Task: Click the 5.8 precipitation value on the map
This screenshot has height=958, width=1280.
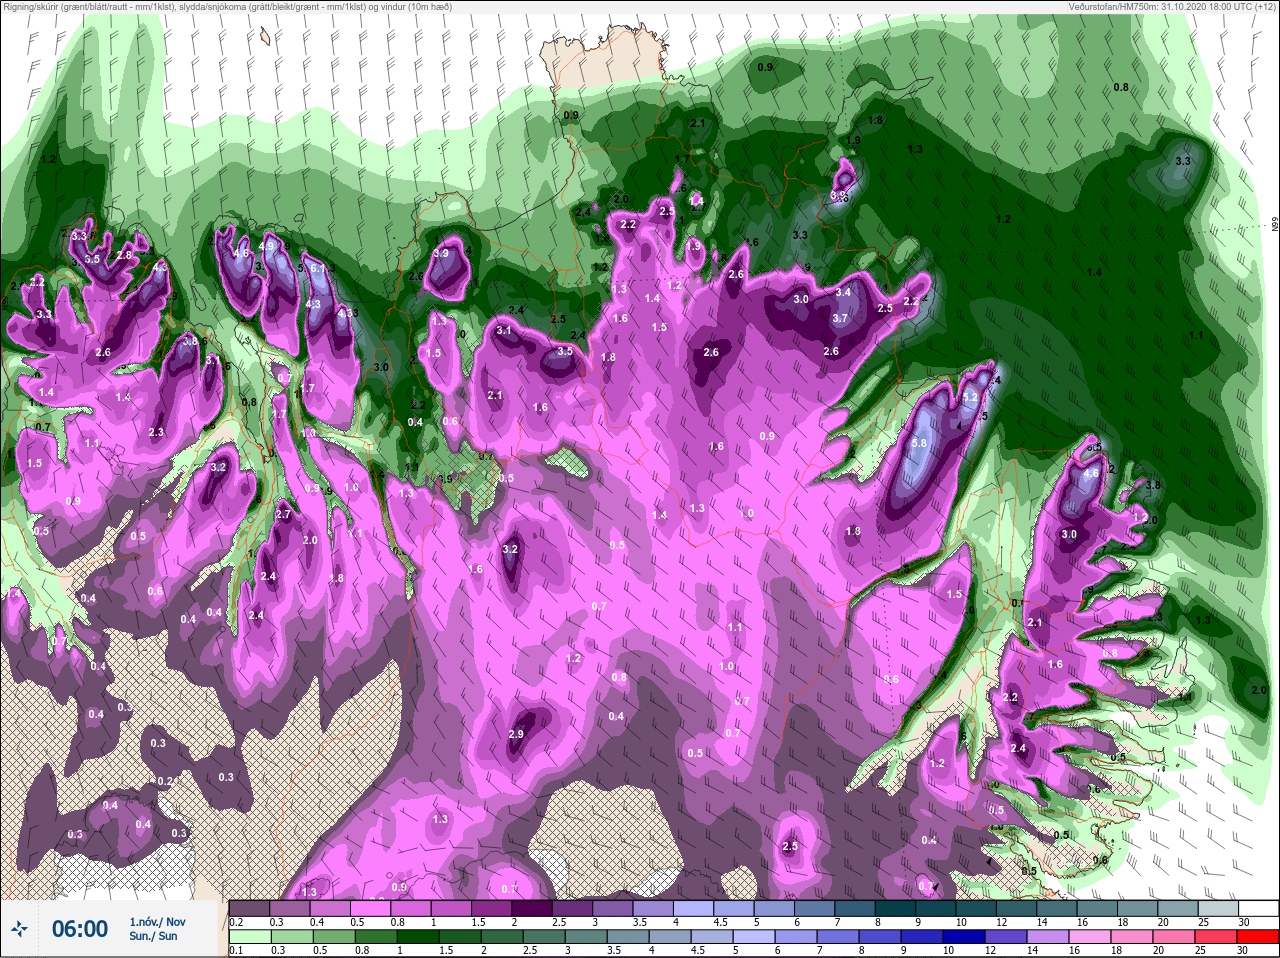Action: (920, 443)
